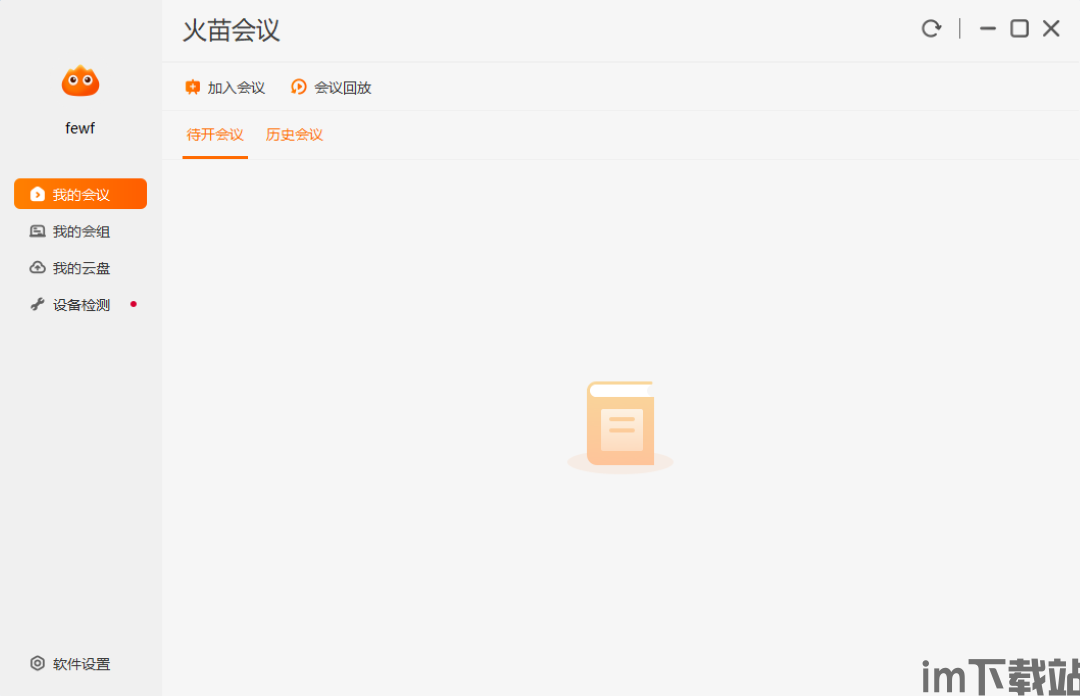The width and height of the screenshot is (1080, 696).
Task: Open 我的云盘 in the sidebar
Action: [81, 268]
